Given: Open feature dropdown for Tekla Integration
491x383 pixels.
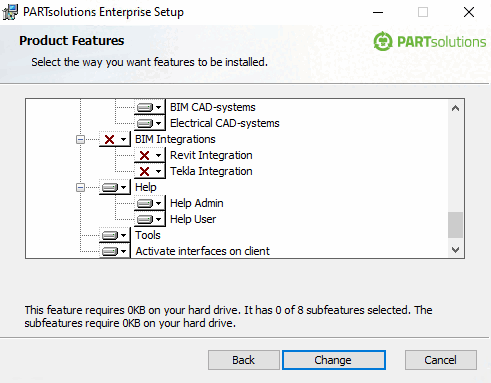Looking at the screenshot, I should click(149, 171).
